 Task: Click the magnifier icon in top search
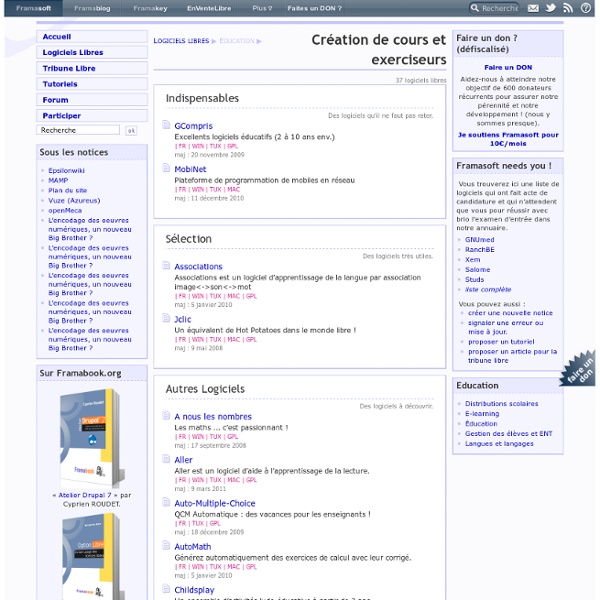click(474, 8)
